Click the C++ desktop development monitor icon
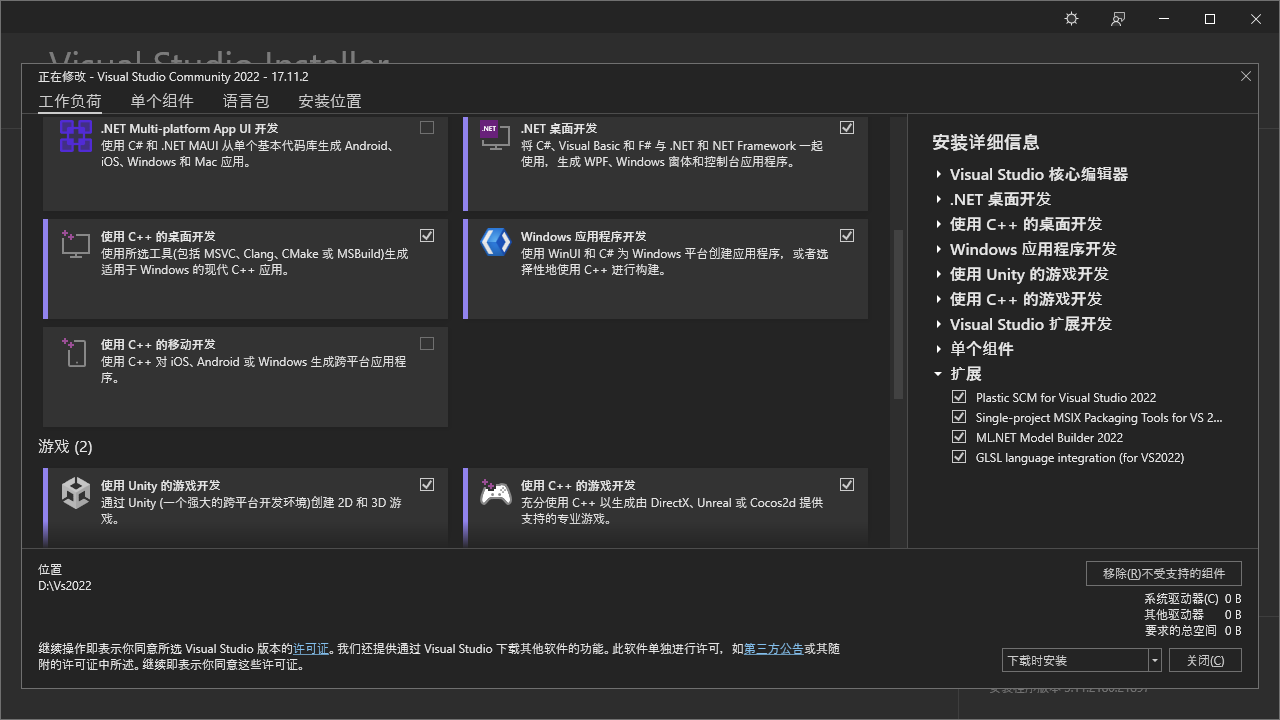 76,244
